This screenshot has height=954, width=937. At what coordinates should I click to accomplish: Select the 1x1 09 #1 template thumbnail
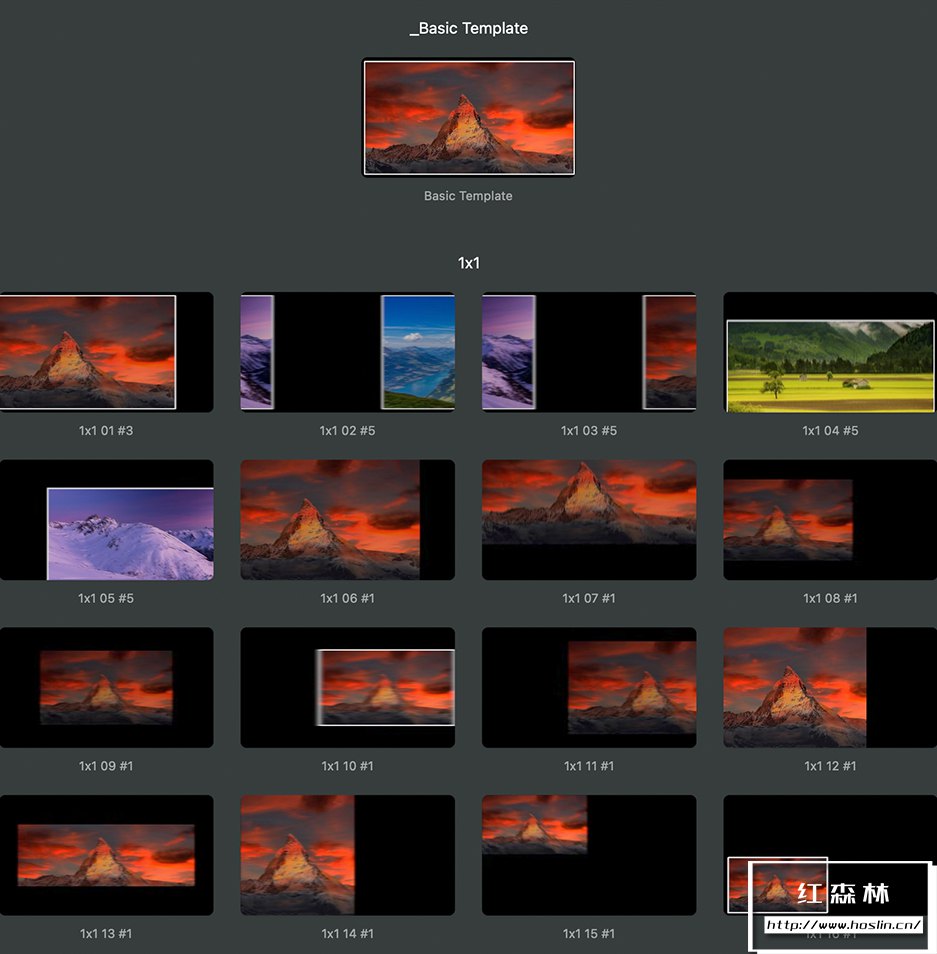[x=106, y=688]
